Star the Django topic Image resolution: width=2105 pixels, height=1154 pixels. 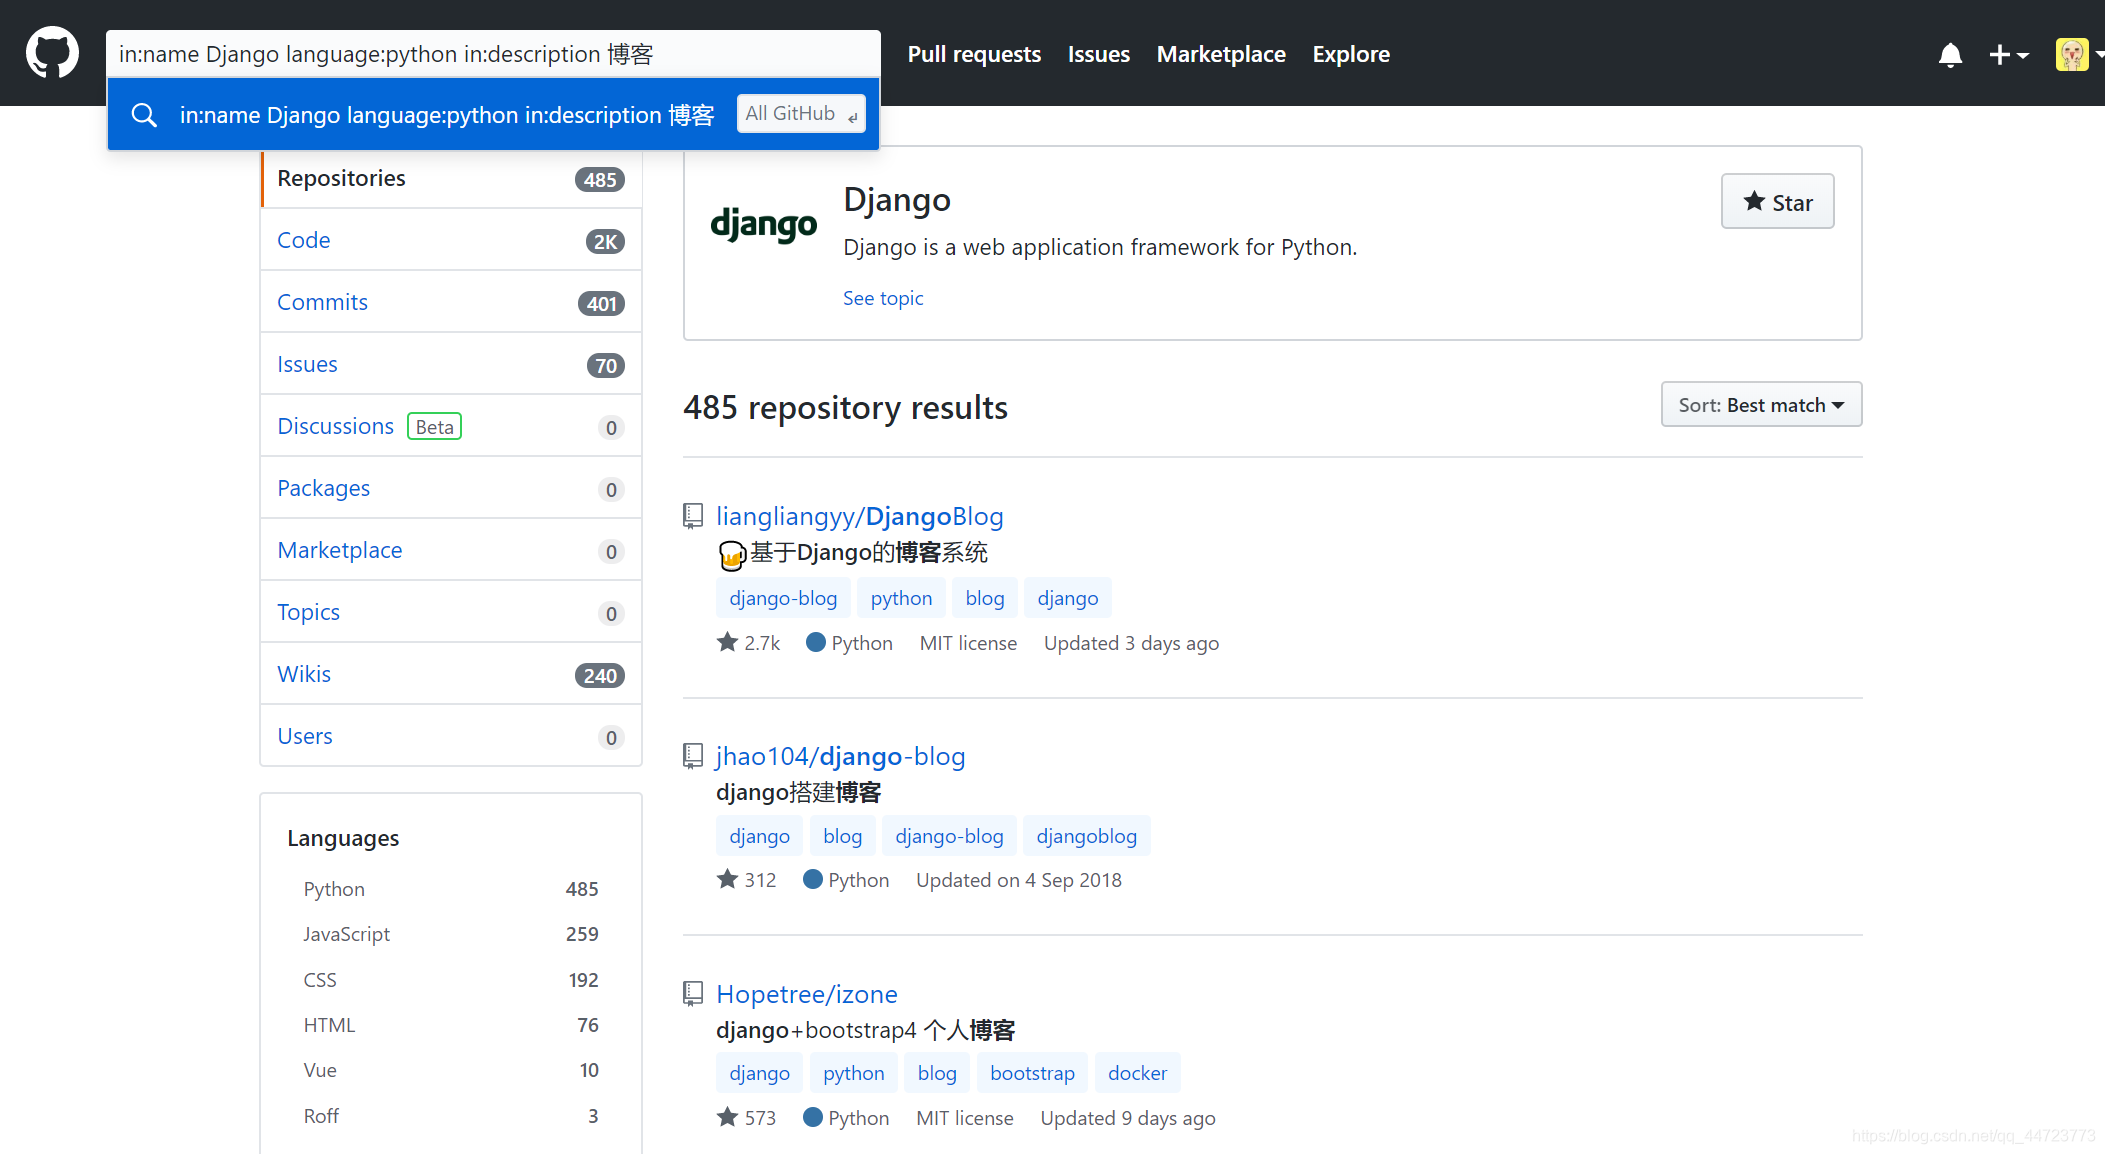click(x=1777, y=202)
